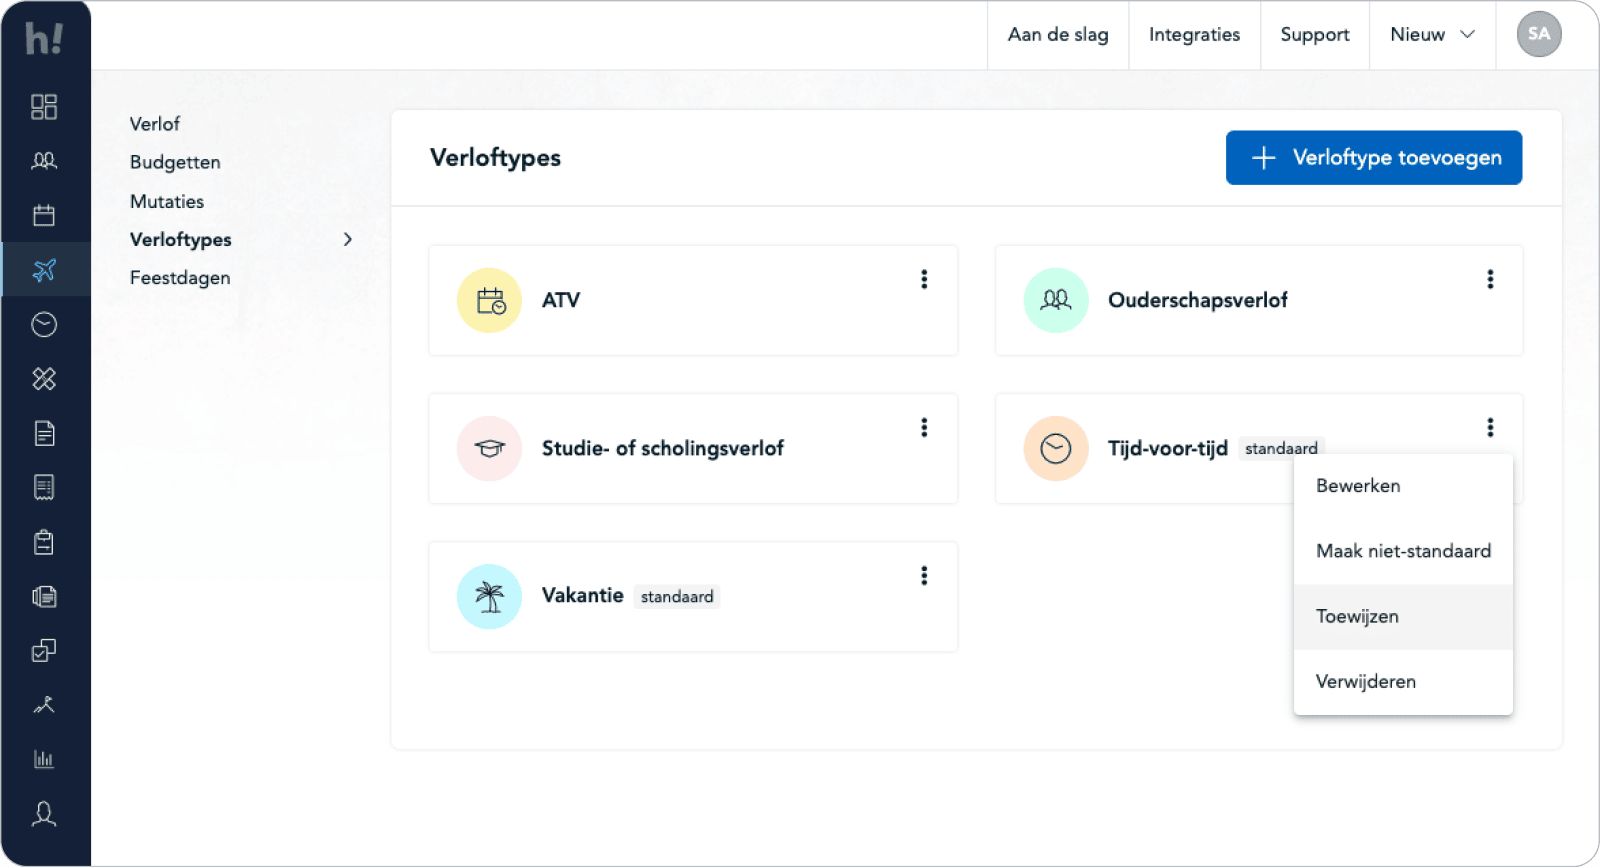This screenshot has width=1600, height=867.
Task: Select the airplane leave icon in sidebar
Action: [x=44, y=270]
